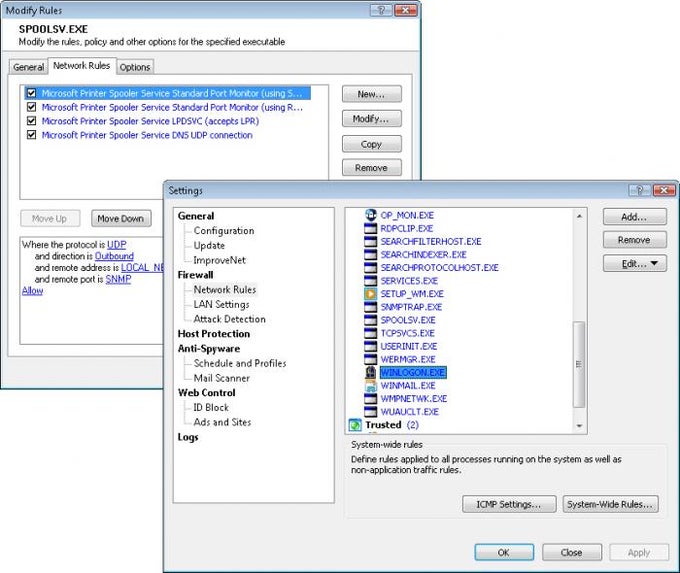680x573 pixels.
Task: Click the Move Down button
Action: click(121, 219)
